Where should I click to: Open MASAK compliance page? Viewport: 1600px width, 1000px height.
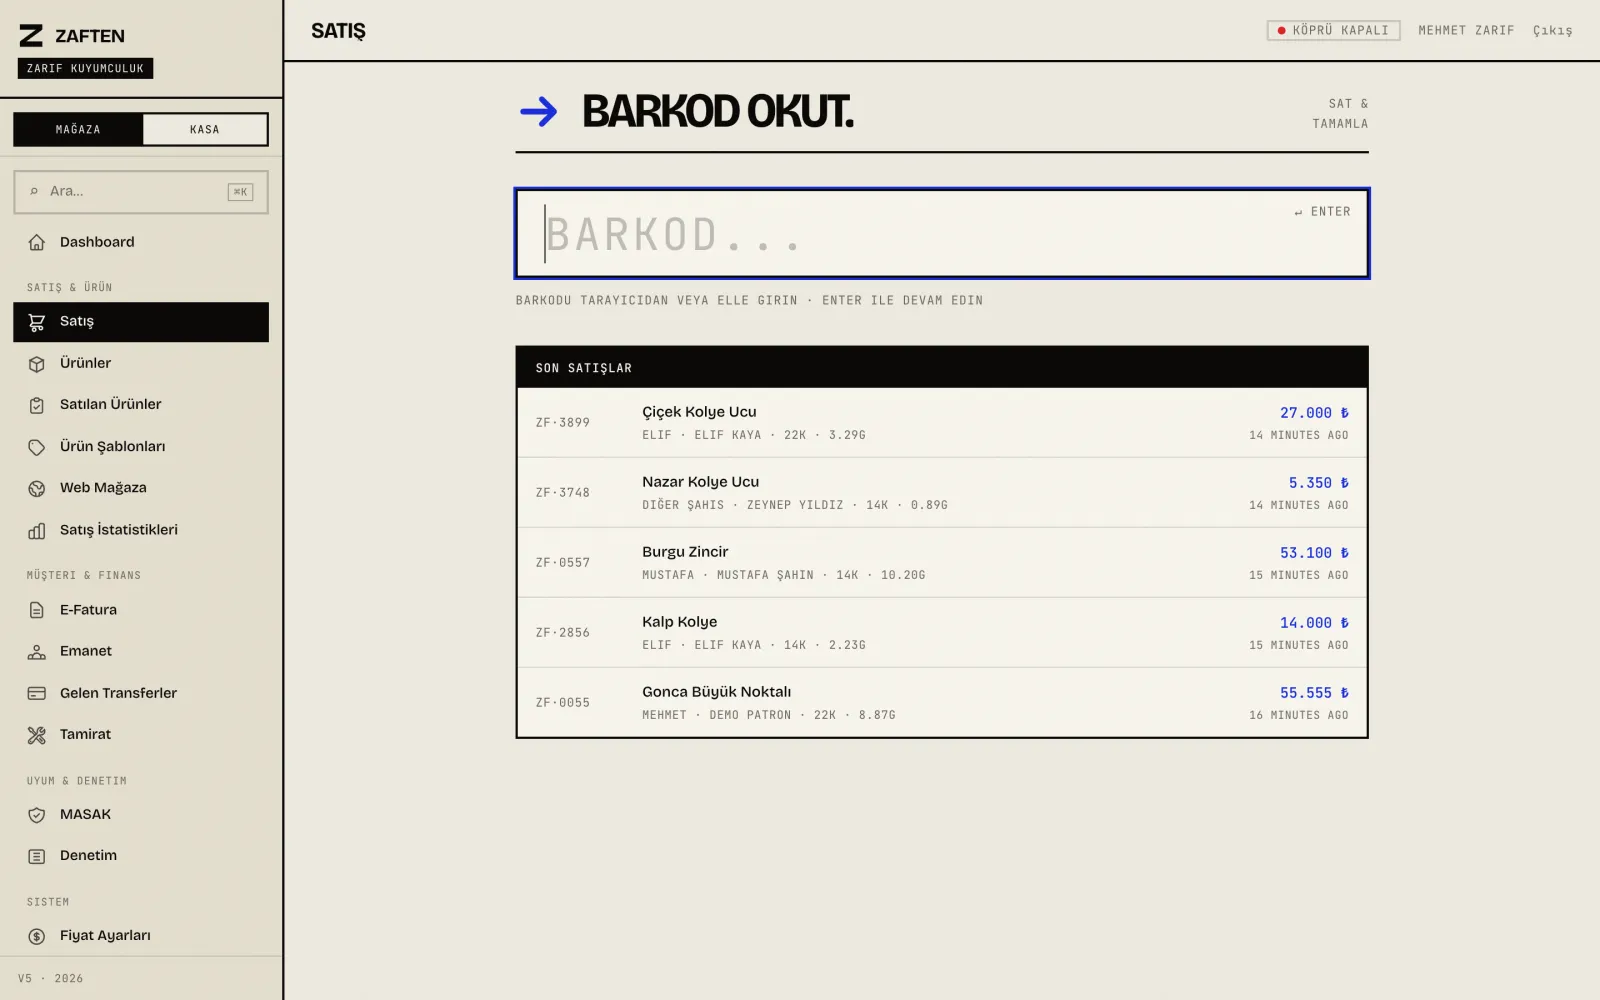click(141, 814)
